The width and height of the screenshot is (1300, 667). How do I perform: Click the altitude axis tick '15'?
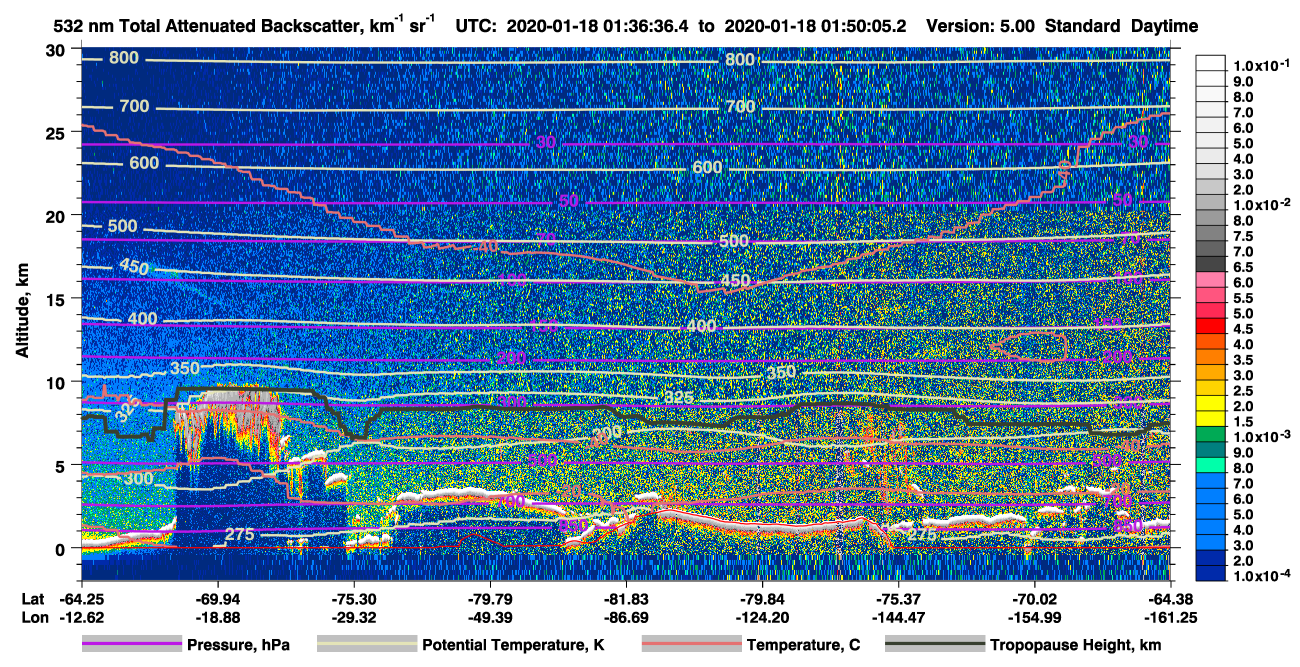tap(58, 298)
